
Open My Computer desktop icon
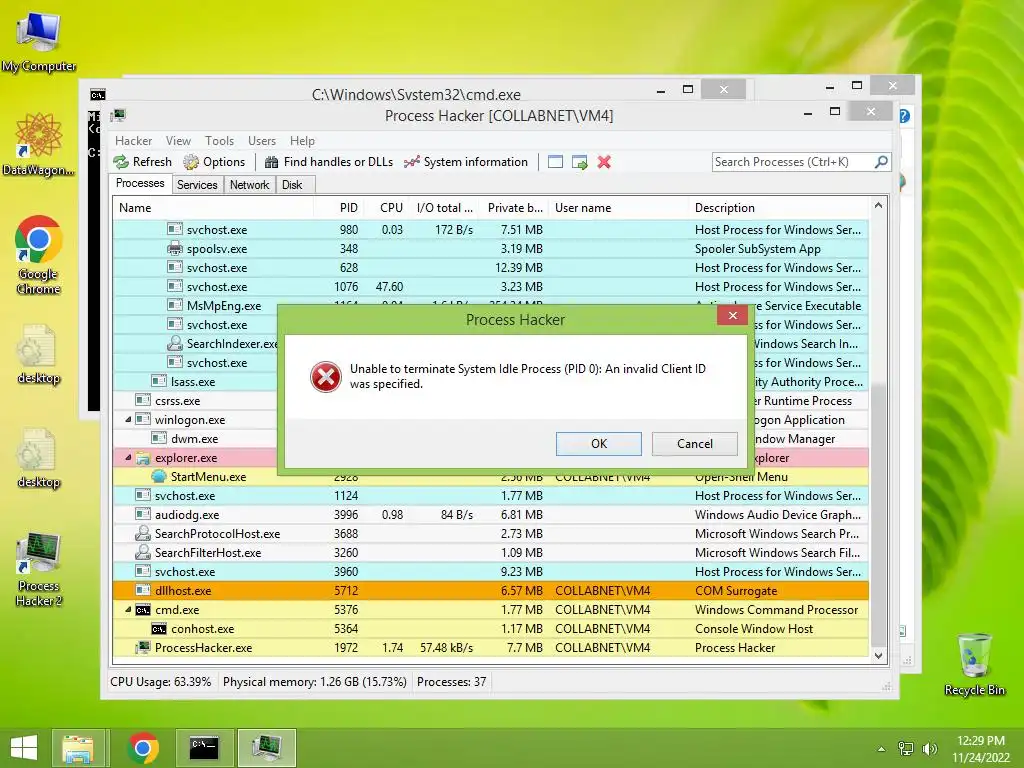(39, 42)
